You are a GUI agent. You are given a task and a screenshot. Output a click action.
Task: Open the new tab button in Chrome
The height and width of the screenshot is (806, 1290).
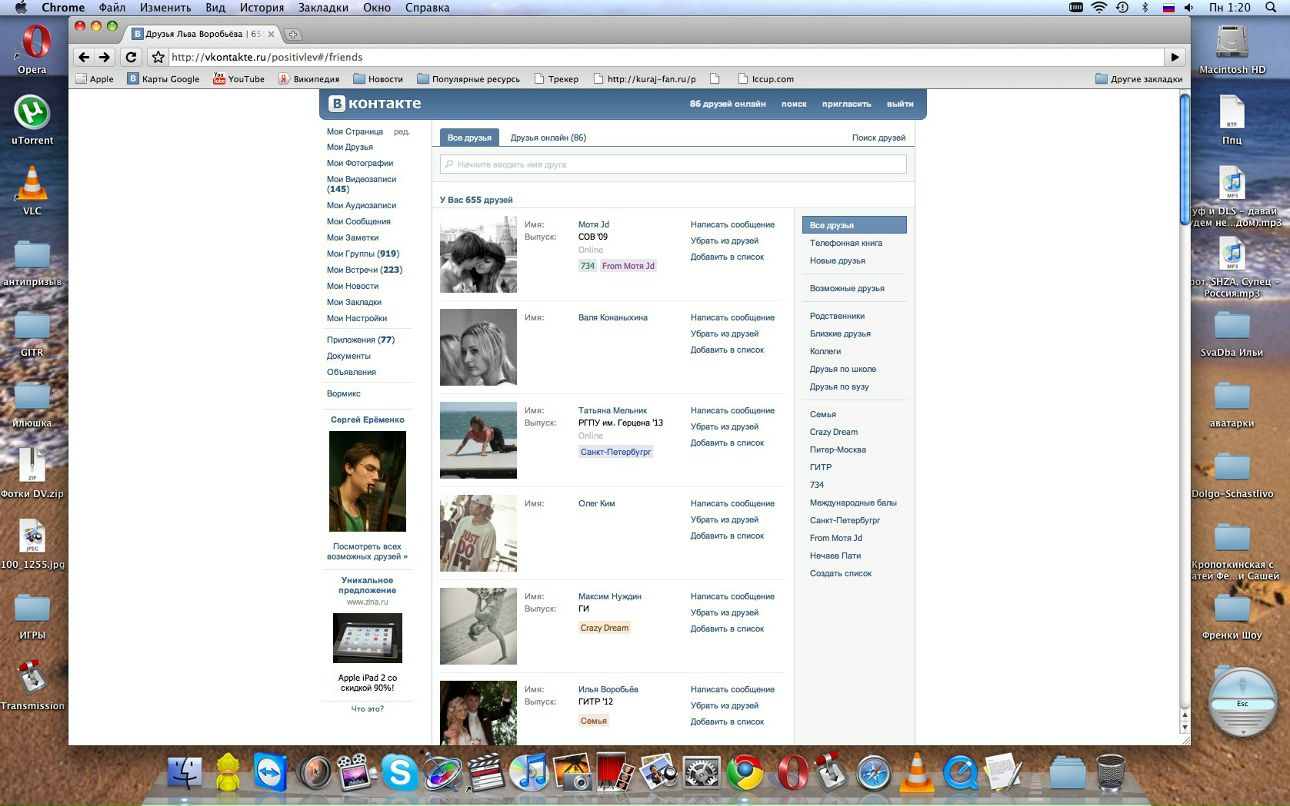[x=293, y=34]
